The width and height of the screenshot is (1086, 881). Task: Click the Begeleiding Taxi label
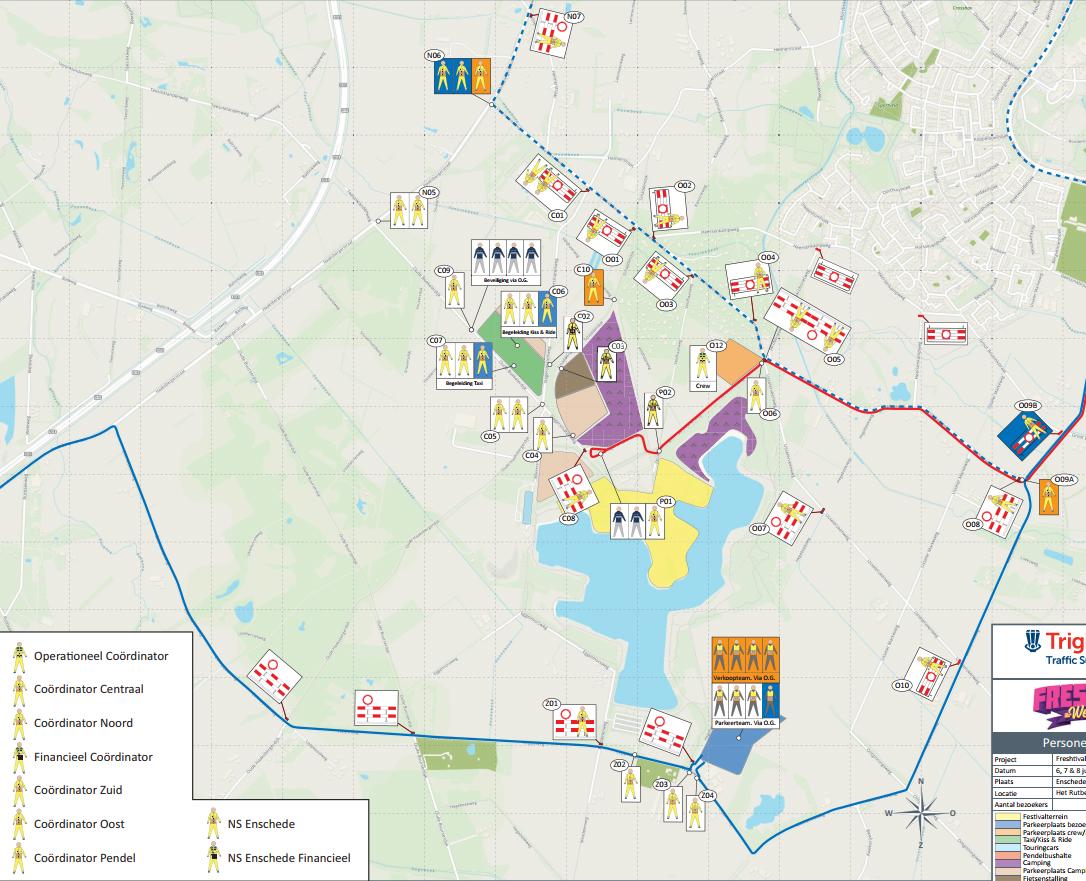point(461,383)
